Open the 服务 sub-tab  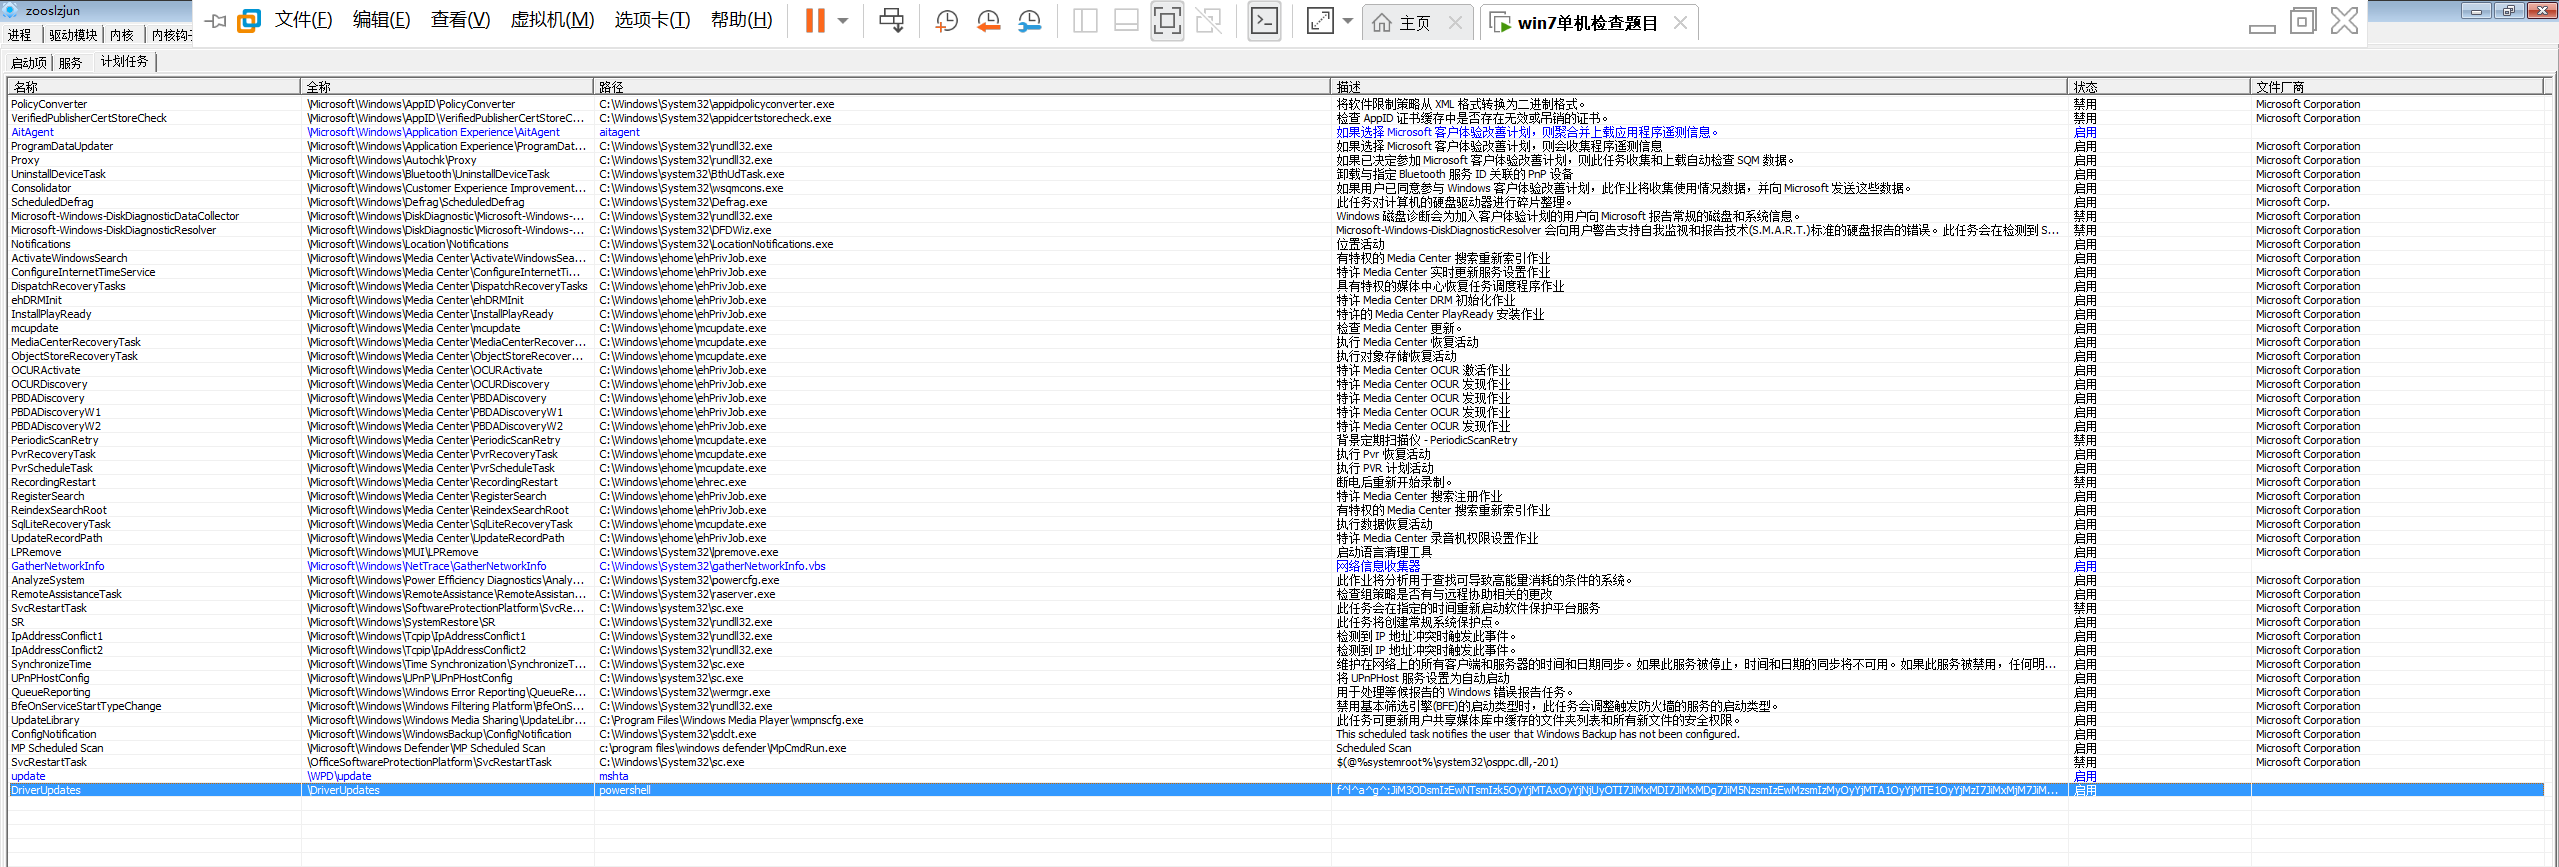pyautogui.click(x=70, y=63)
